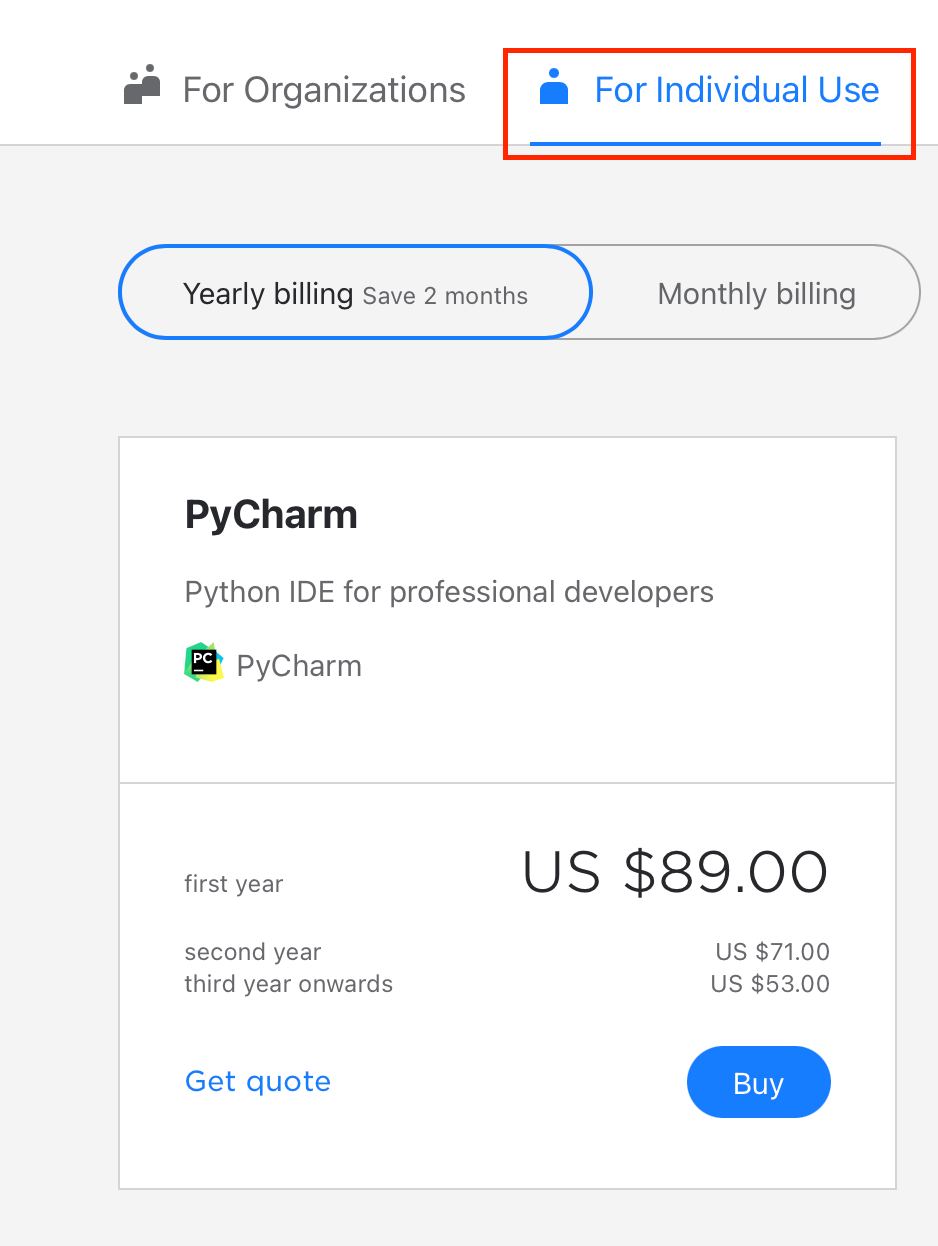938x1246 pixels.
Task: Click the bold PyCharm card heading
Action: click(271, 515)
